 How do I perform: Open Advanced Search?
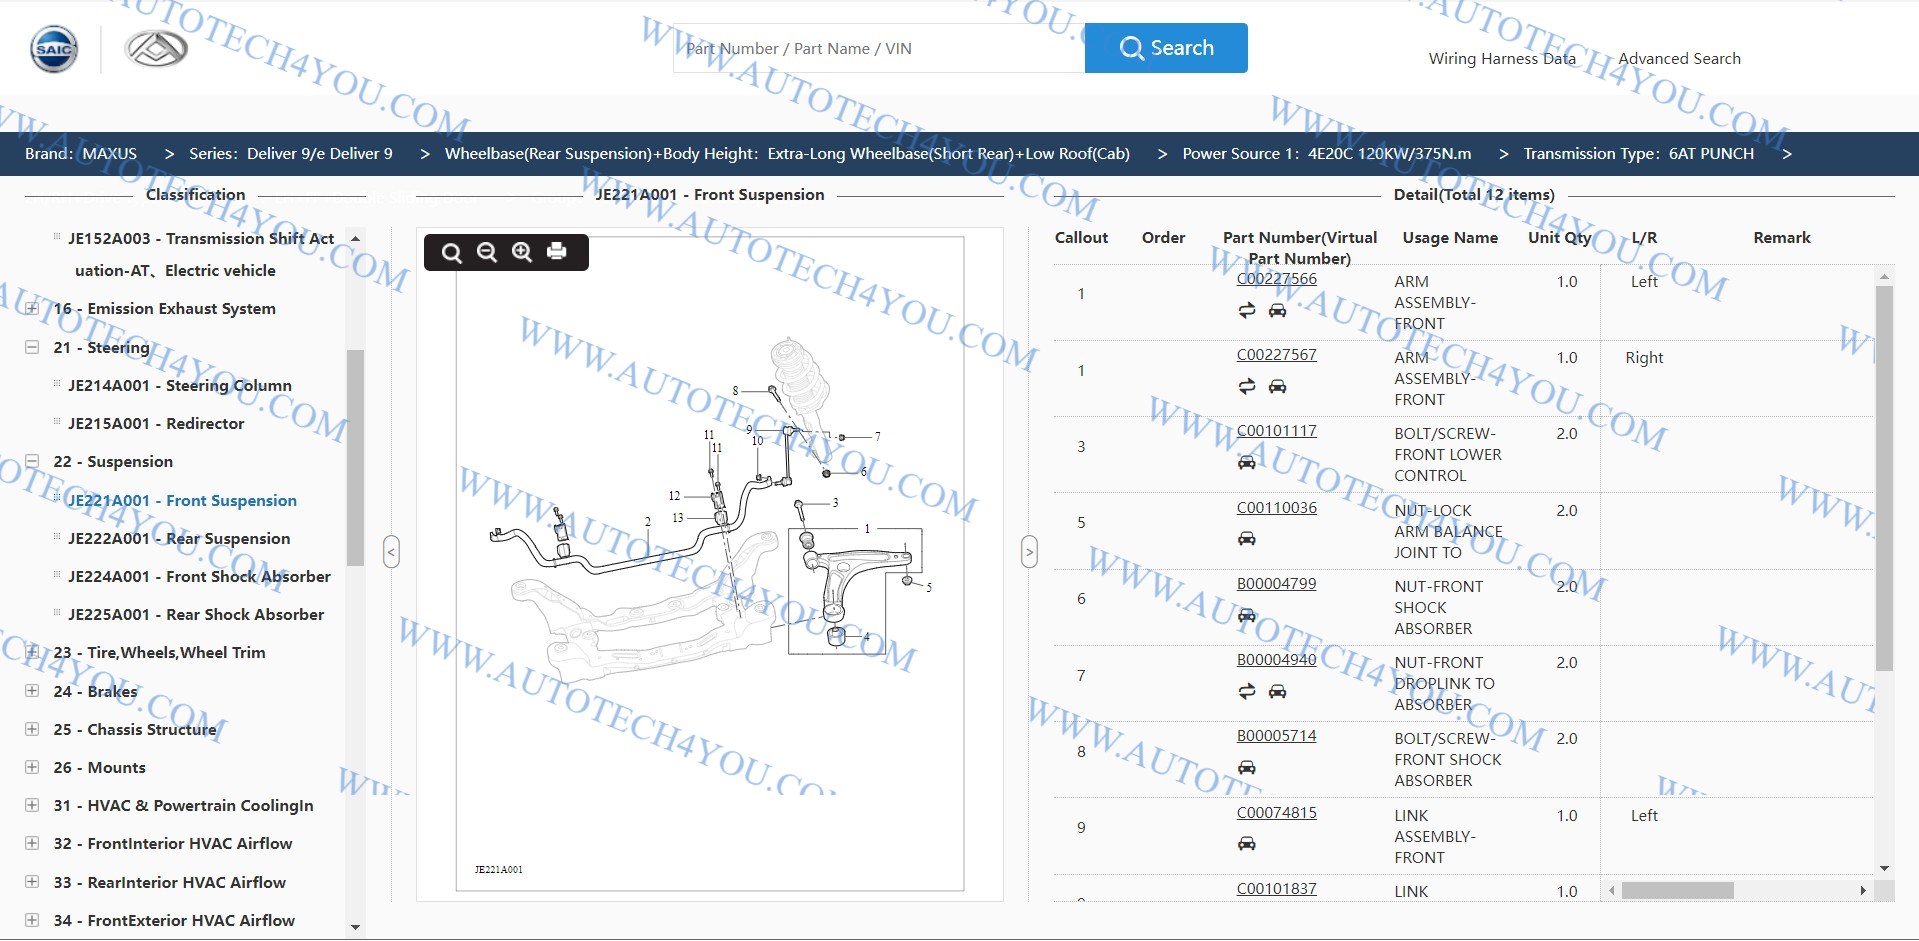[1679, 59]
